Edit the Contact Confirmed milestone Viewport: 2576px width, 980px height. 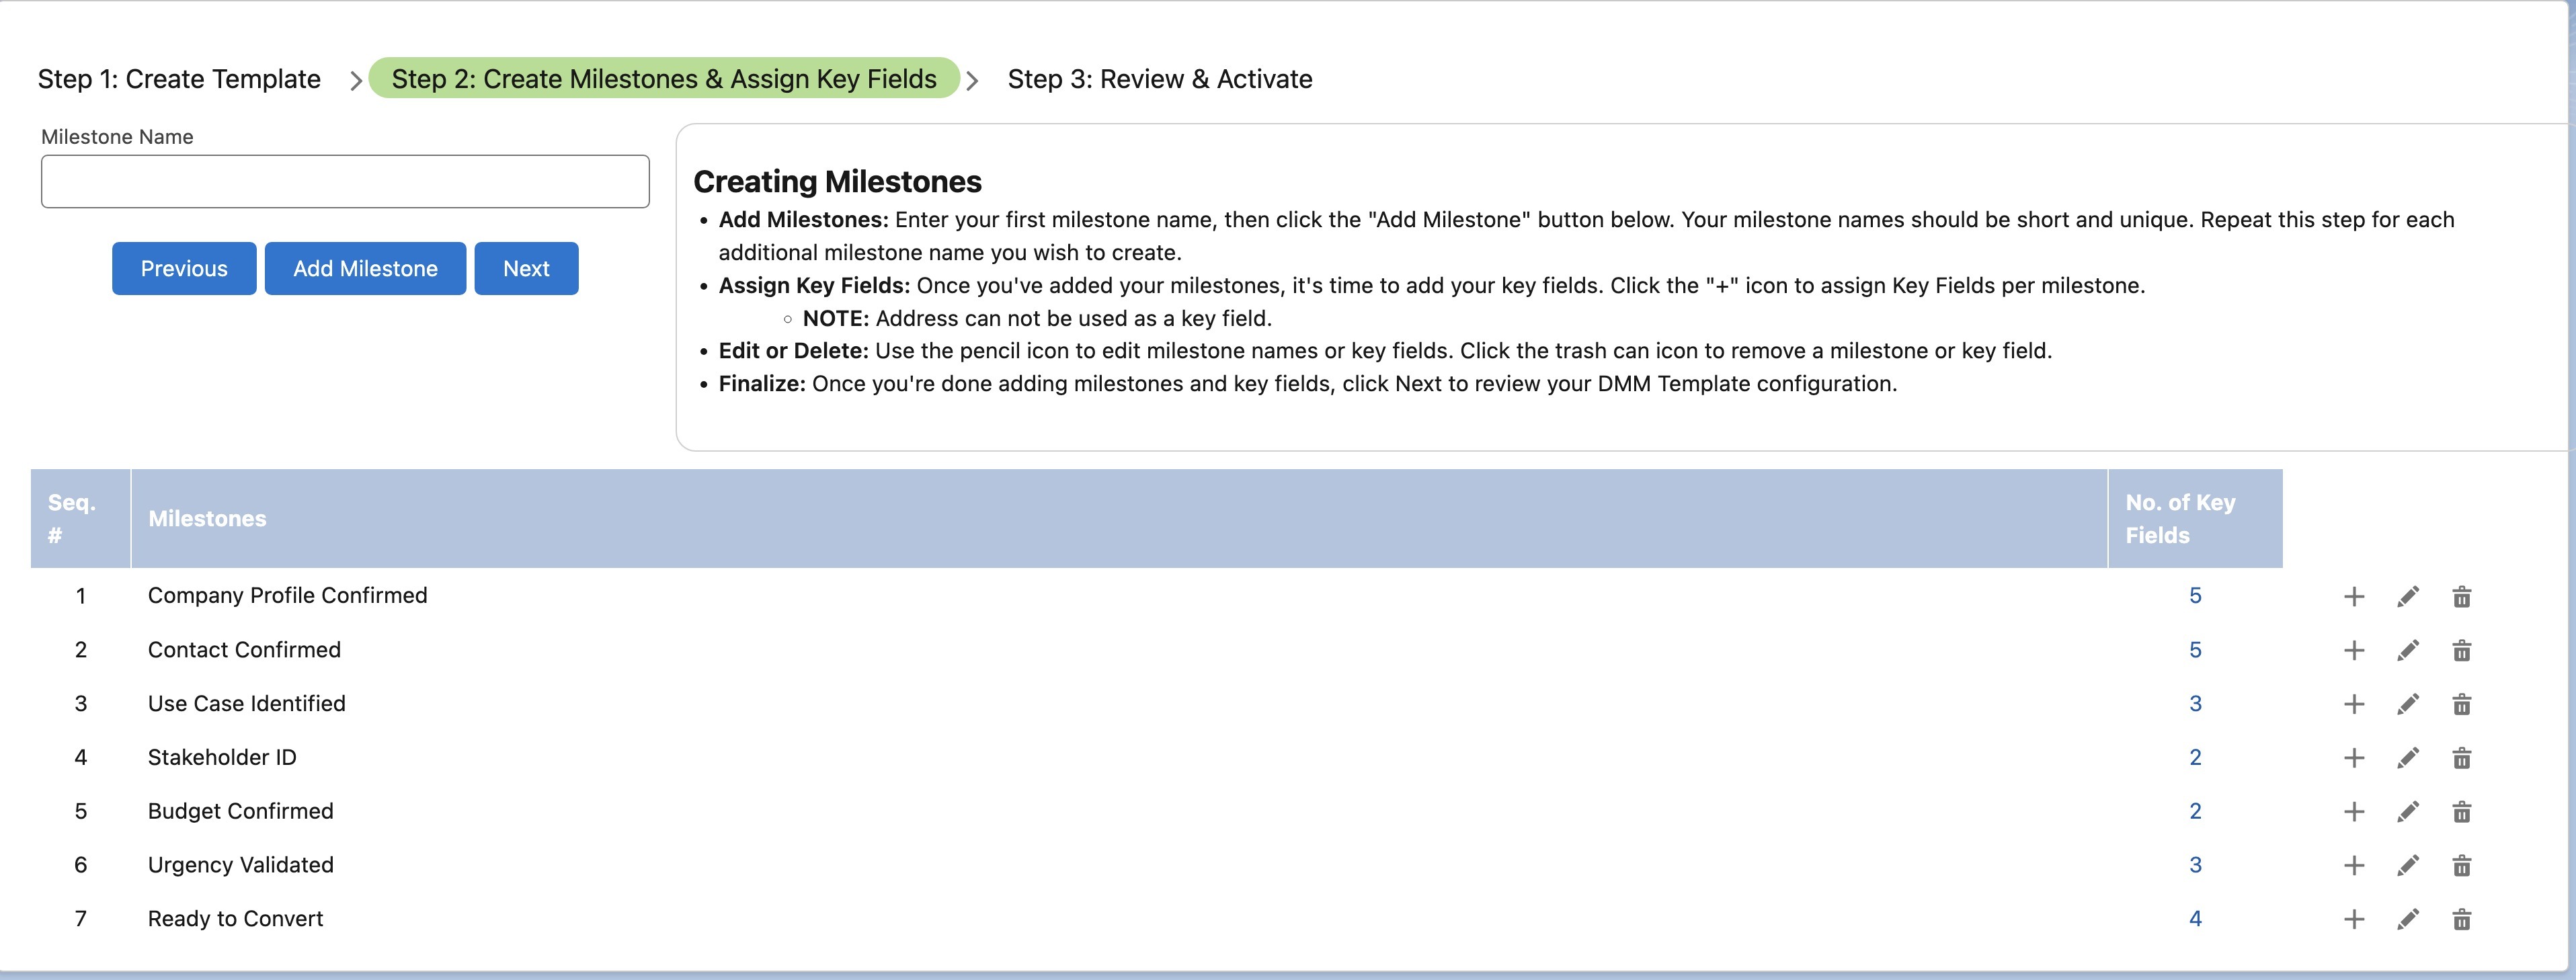point(2408,651)
